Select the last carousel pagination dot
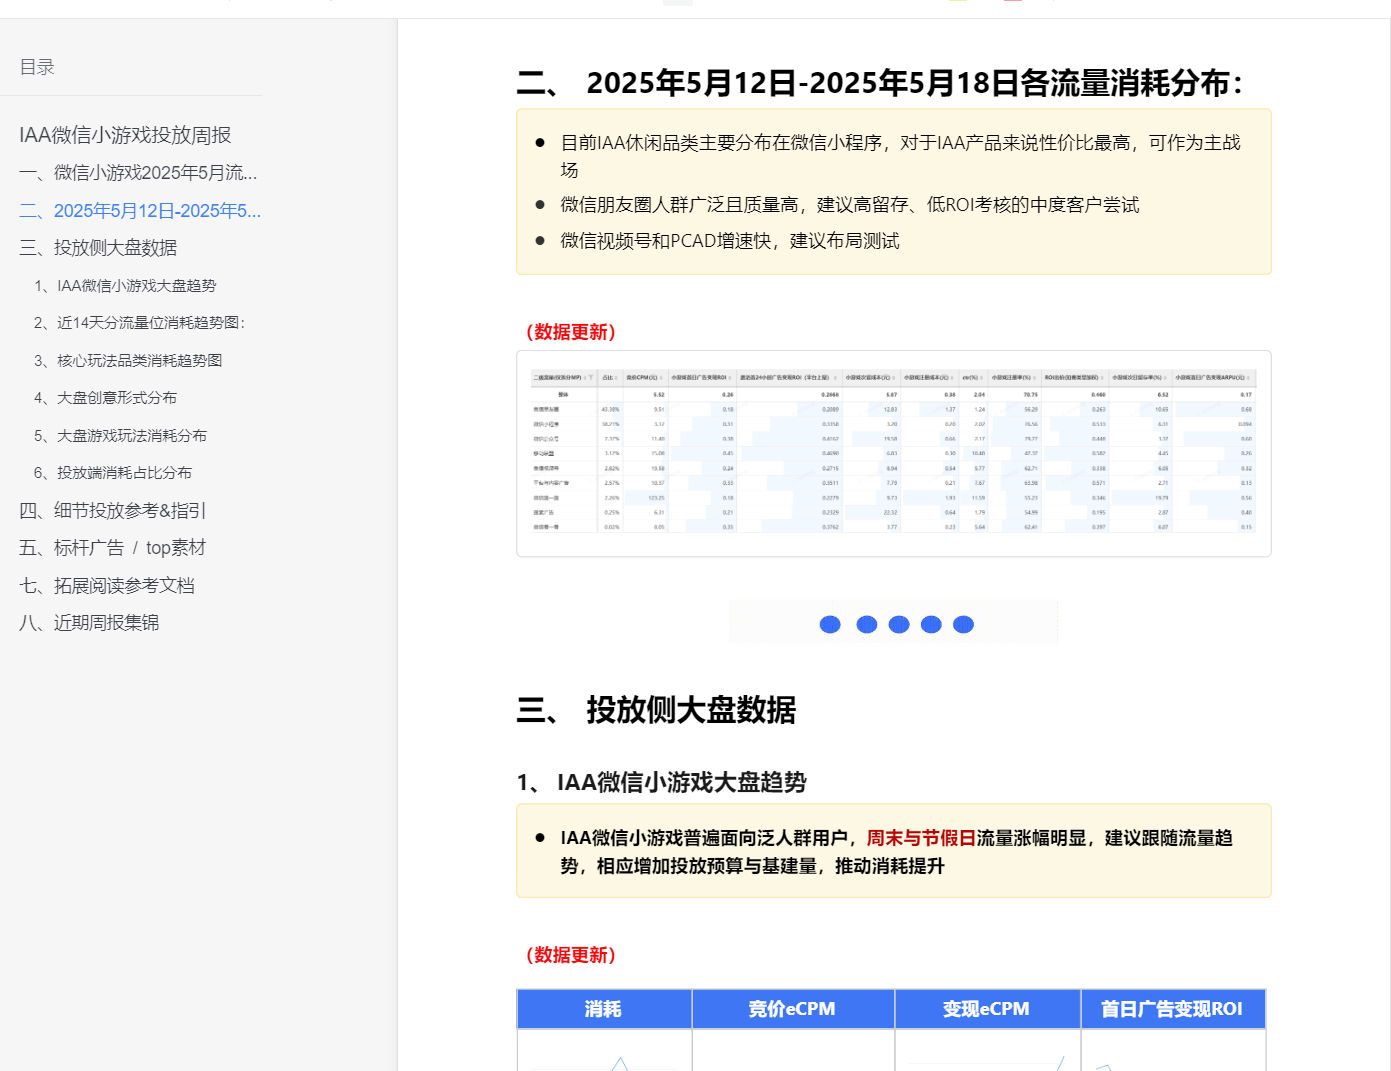Screen dimensions: 1391x1071 click(x=963, y=624)
